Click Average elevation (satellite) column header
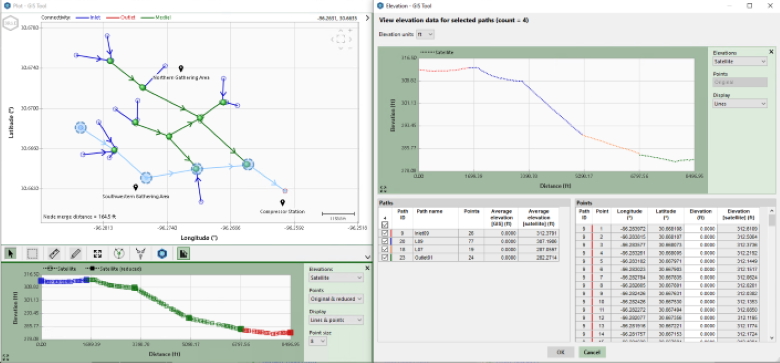 [538, 218]
